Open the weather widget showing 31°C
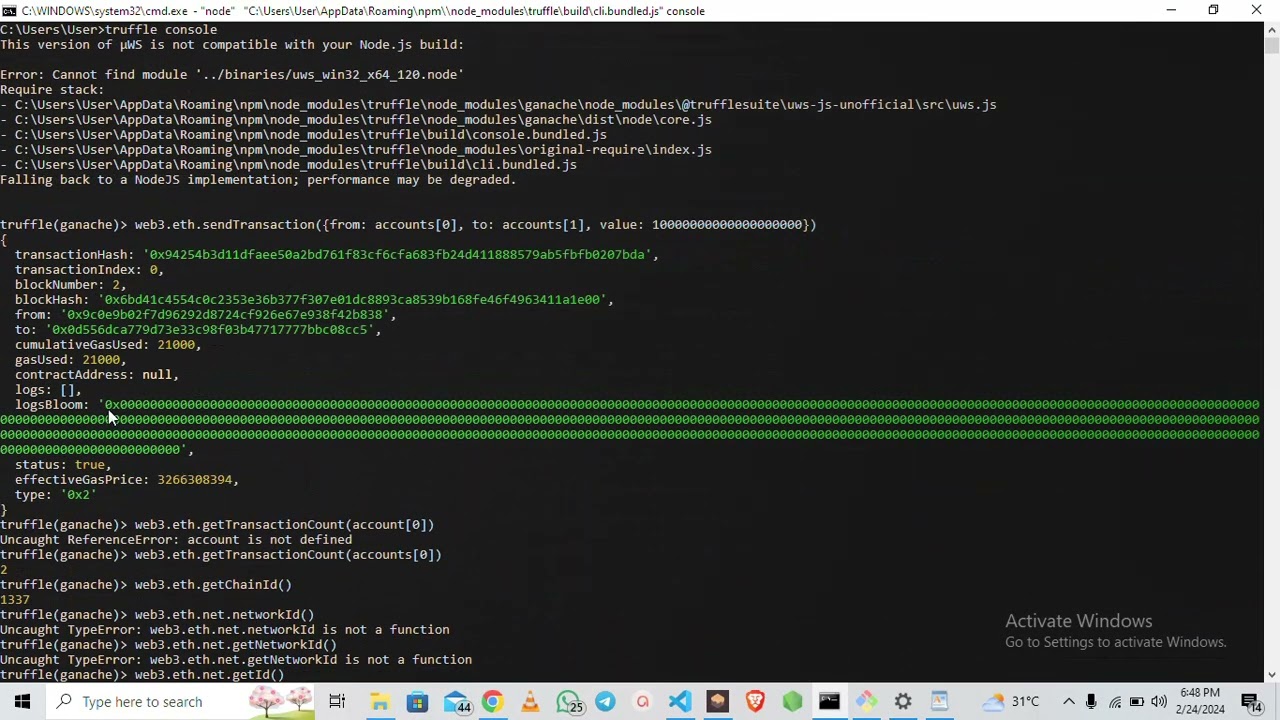The image size is (1280, 720). tap(1011, 702)
